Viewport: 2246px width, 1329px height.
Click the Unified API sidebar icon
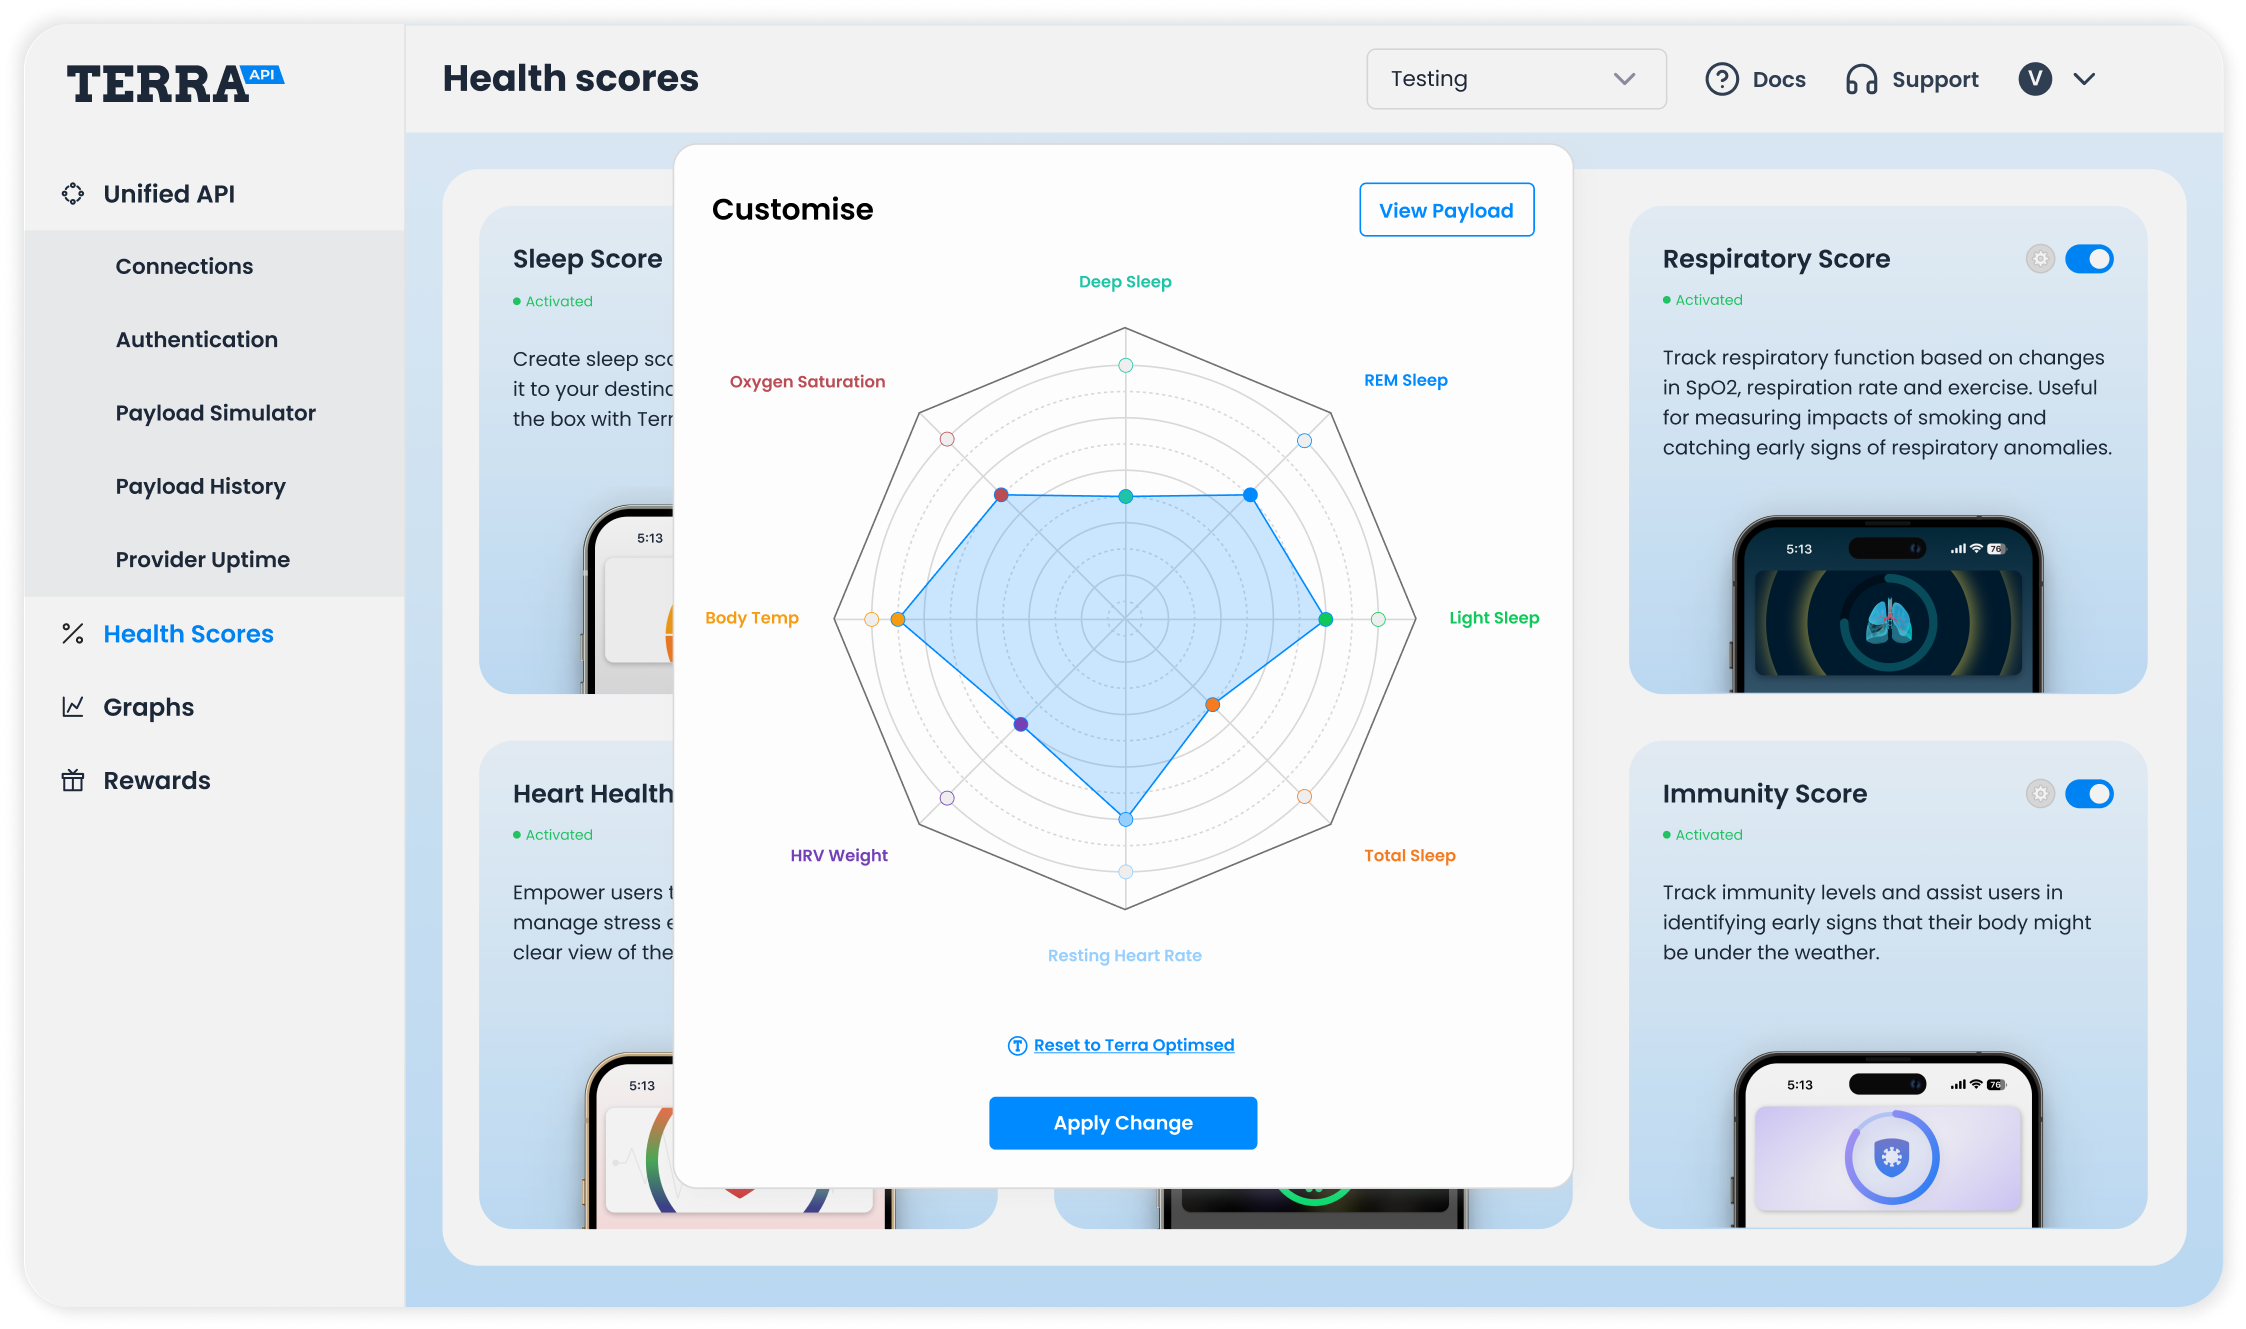[71, 193]
